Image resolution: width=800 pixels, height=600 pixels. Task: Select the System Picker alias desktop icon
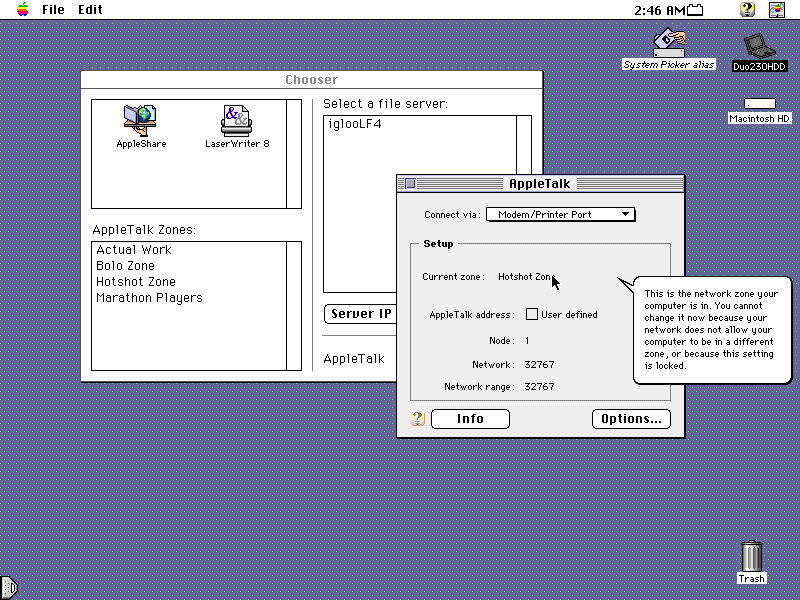(x=669, y=49)
